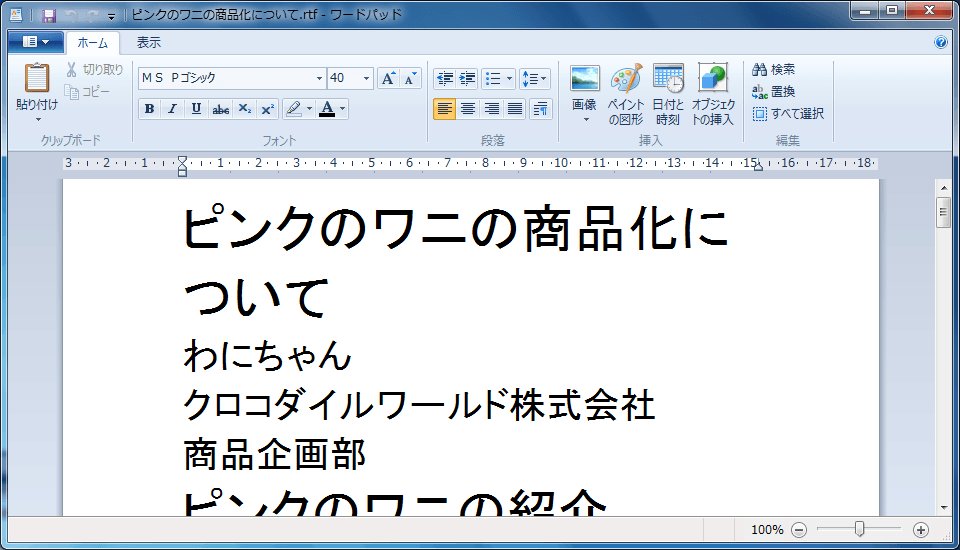Open the Paste dropdown arrow
The image size is (960, 550).
(37, 119)
